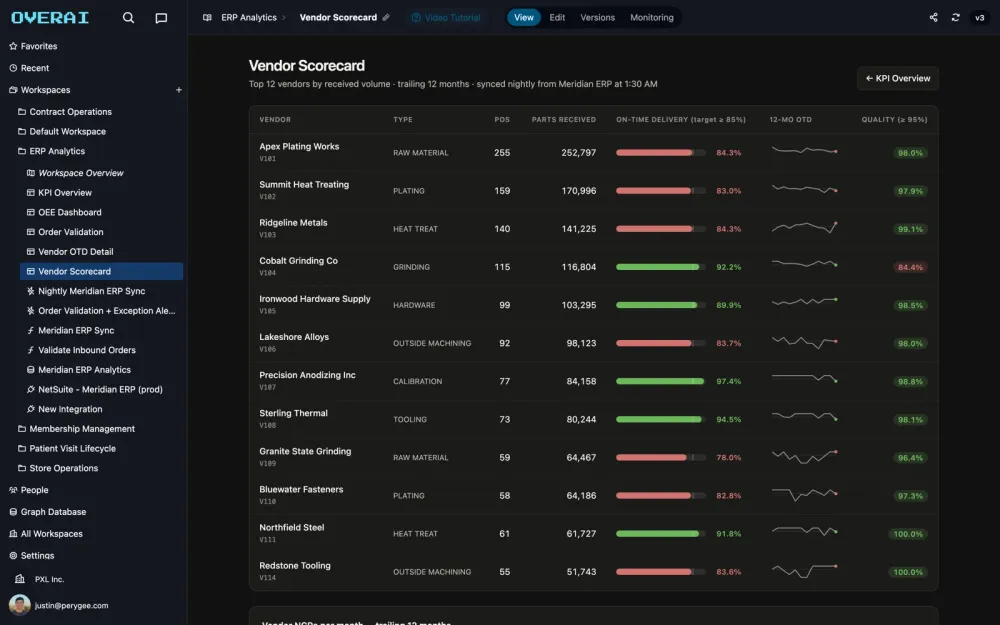Open Favorites in the sidebar
Screen dimensions: 1000x625
pyautogui.click(x=33, y=46)
